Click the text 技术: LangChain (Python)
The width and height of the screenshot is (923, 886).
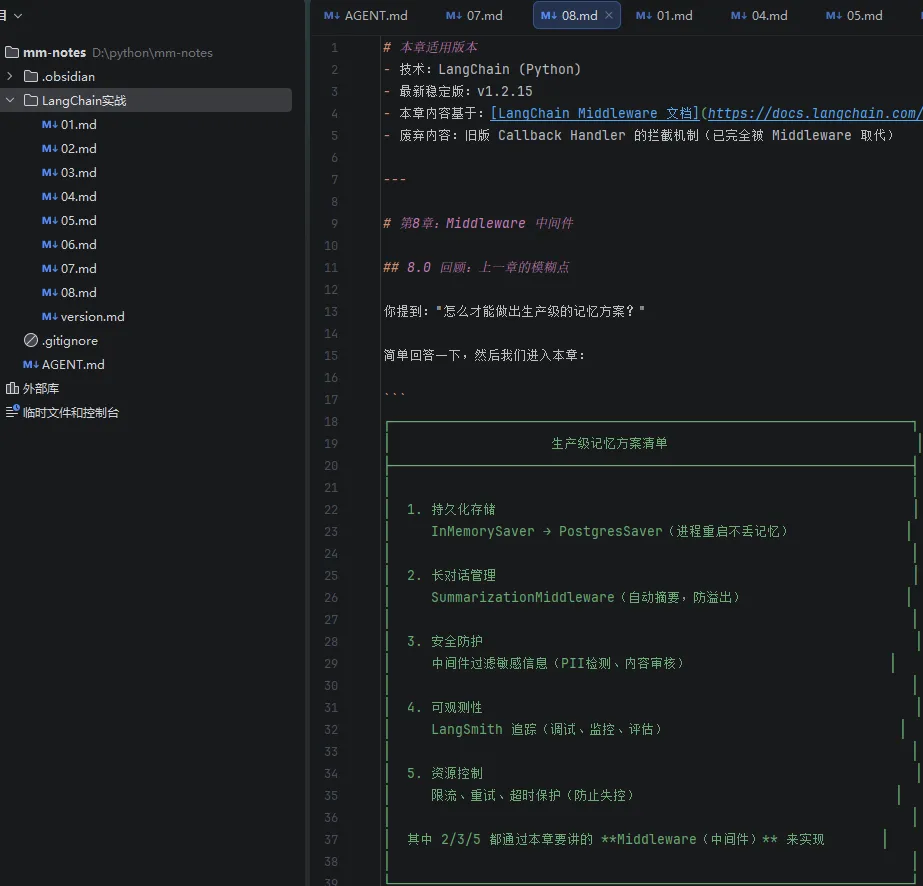490,69
